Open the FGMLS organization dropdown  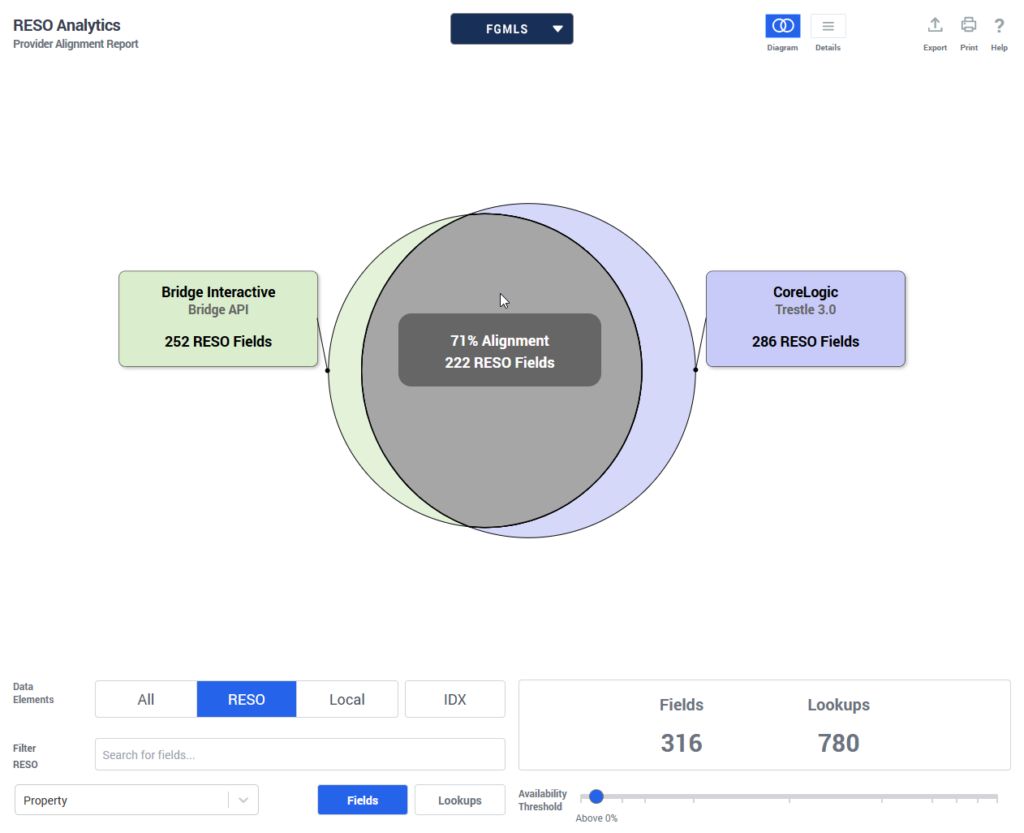pyautogui.click(x=511, y=29)
